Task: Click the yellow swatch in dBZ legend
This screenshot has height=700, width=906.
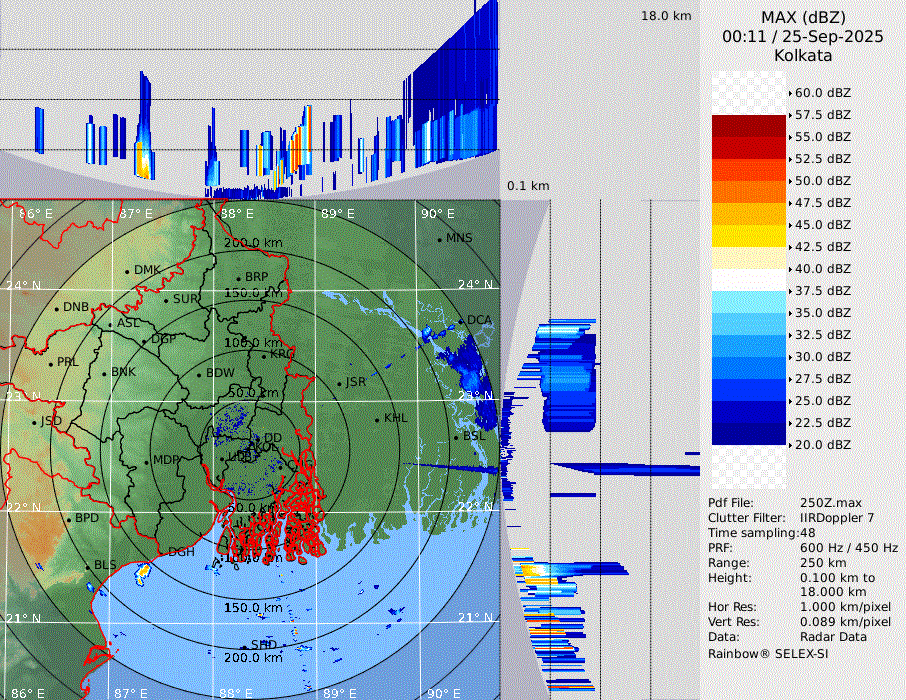Action: pyautogui.click(x=749, y=236)
